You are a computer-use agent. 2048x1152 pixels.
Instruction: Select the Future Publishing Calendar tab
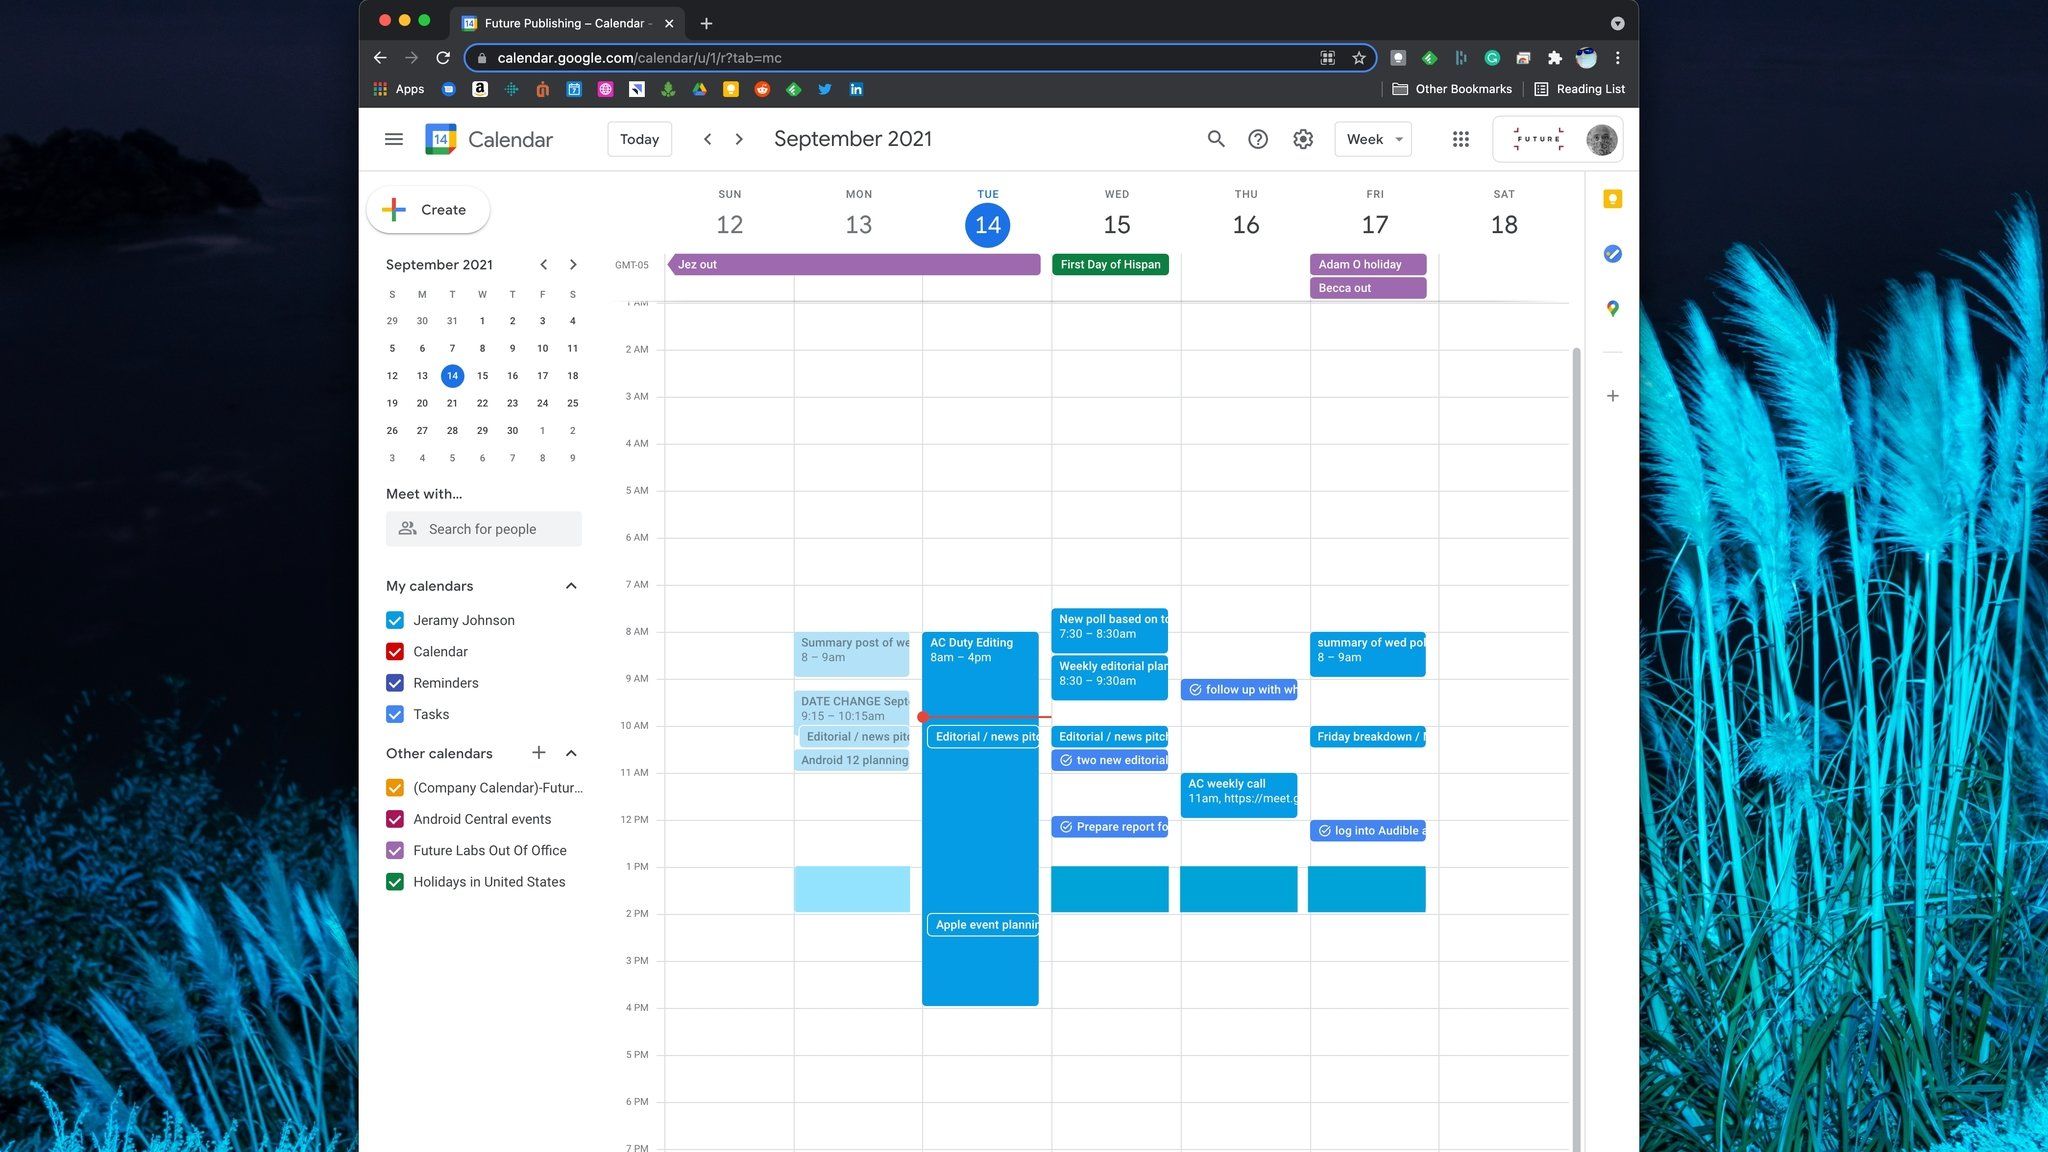pos(568,23)
